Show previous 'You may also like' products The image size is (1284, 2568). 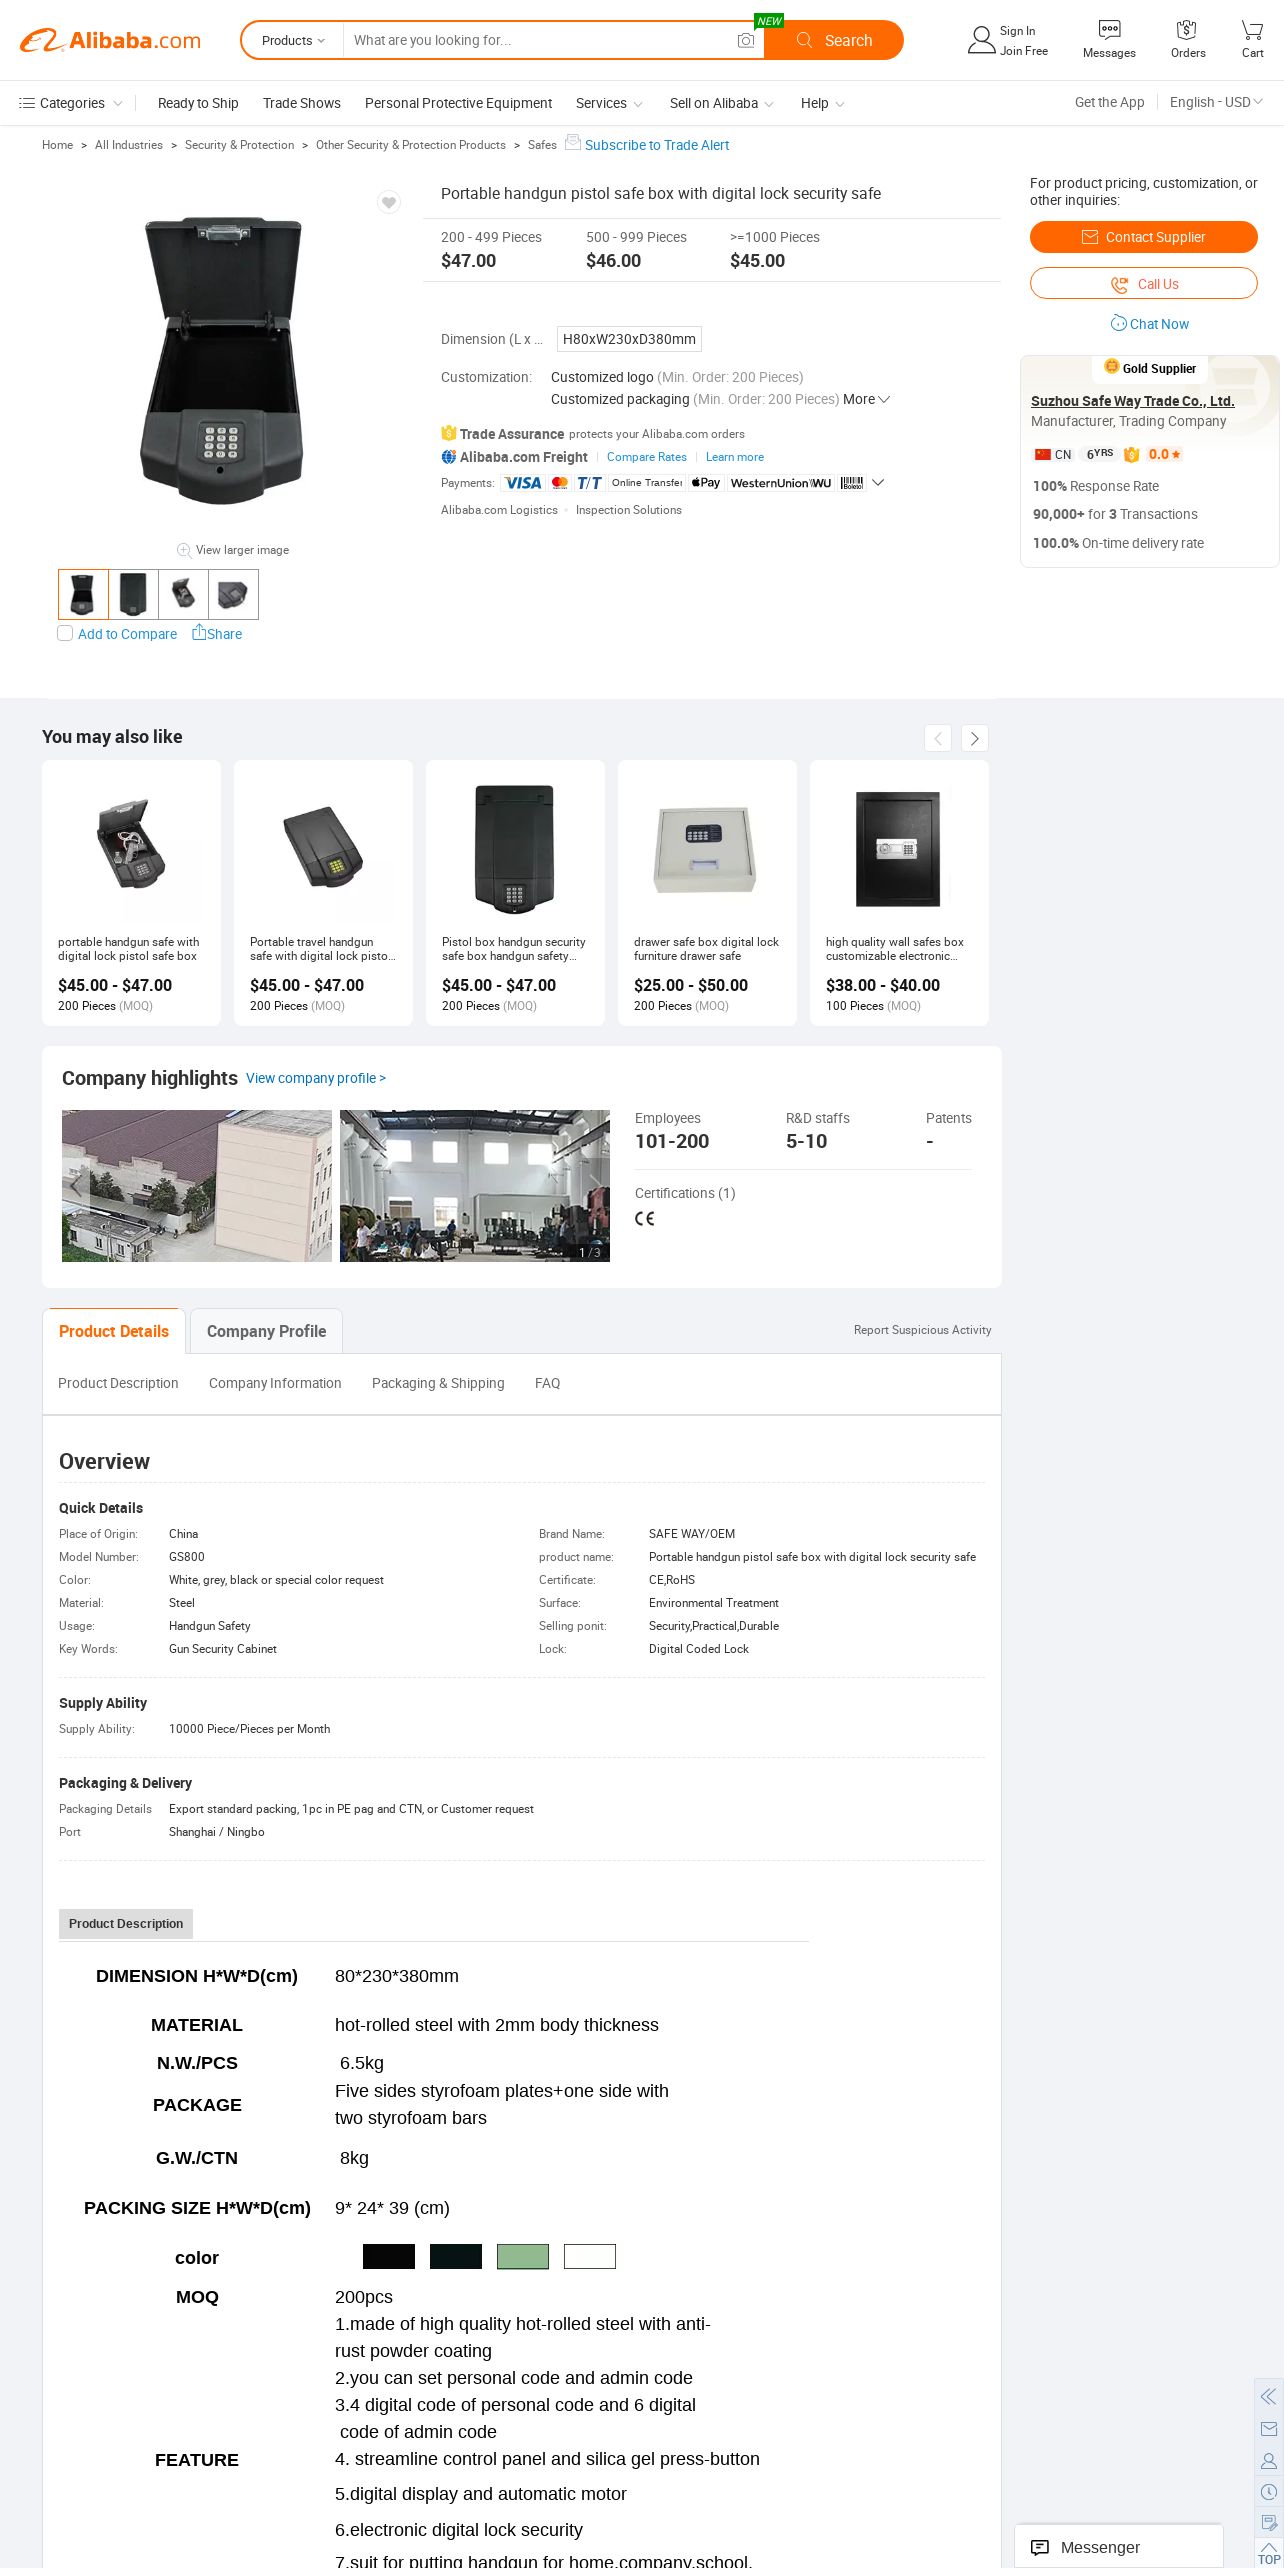pos(938,738)
